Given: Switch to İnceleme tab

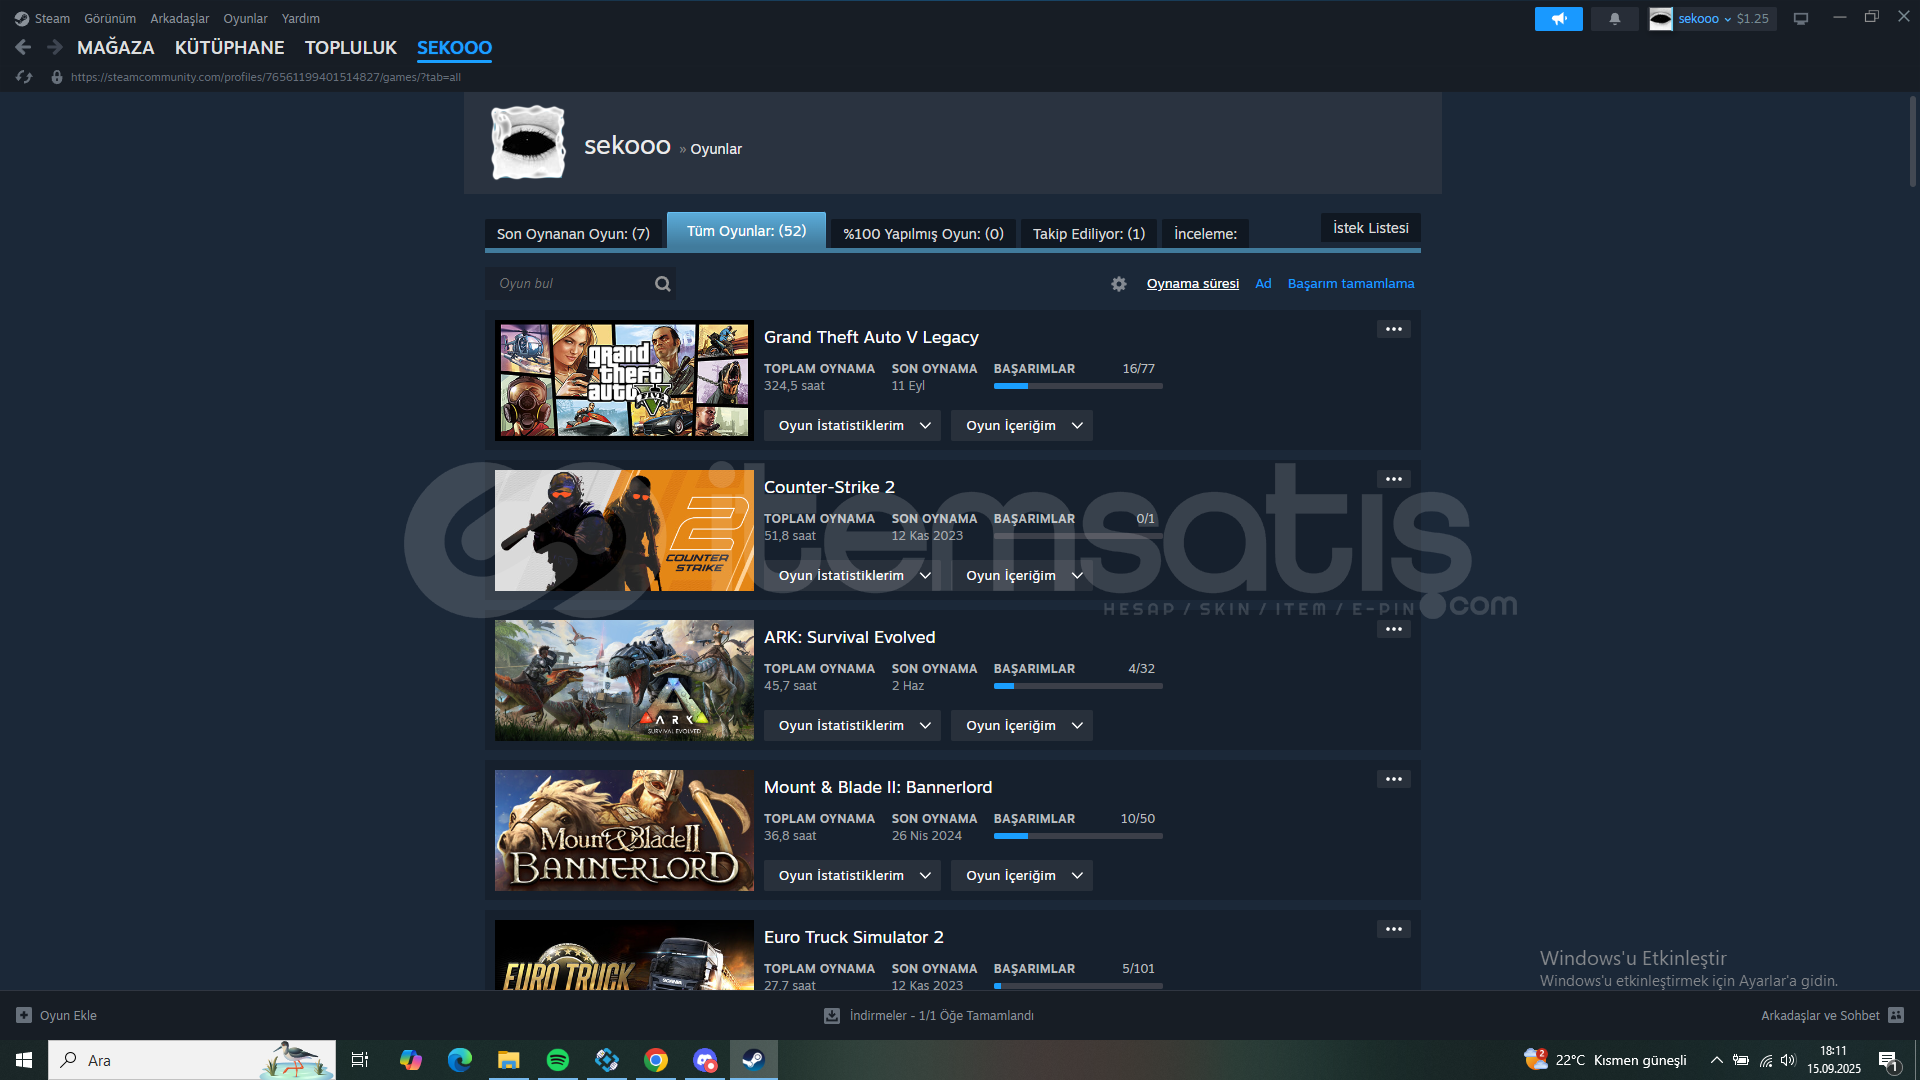Looking at the screenshot, I should point(1205,234).
